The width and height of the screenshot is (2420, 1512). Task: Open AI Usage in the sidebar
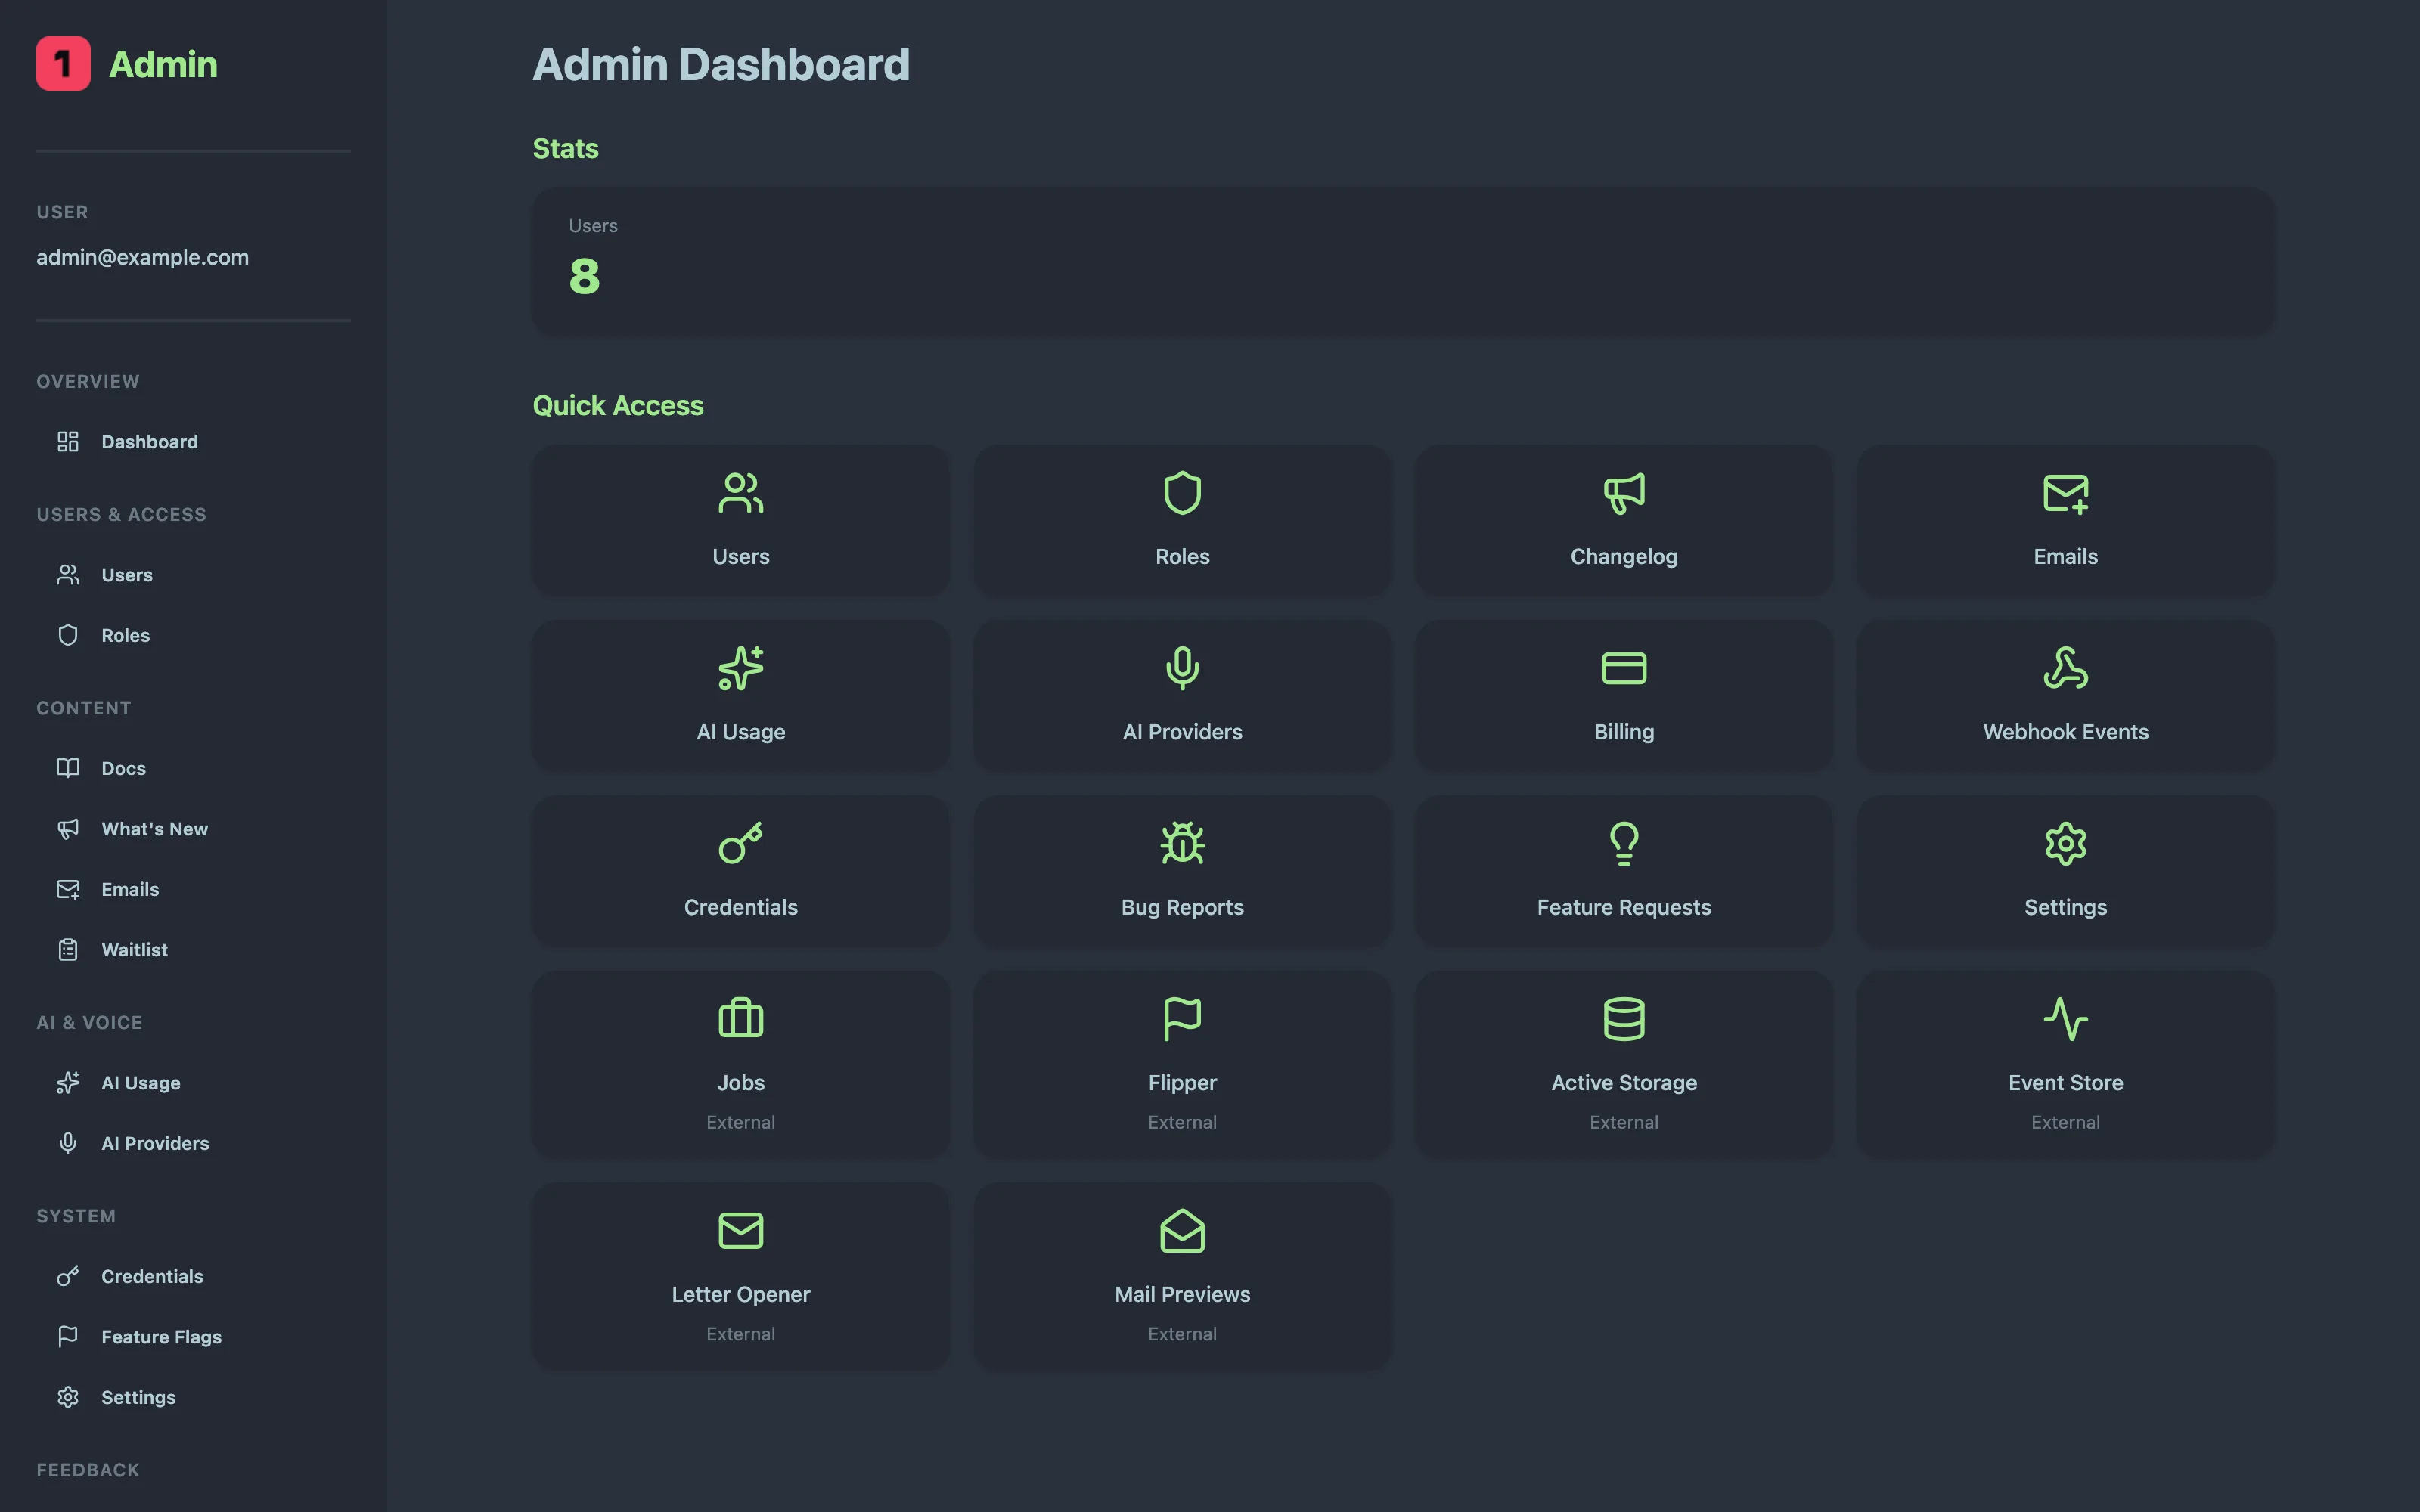tap(141, 1083)
